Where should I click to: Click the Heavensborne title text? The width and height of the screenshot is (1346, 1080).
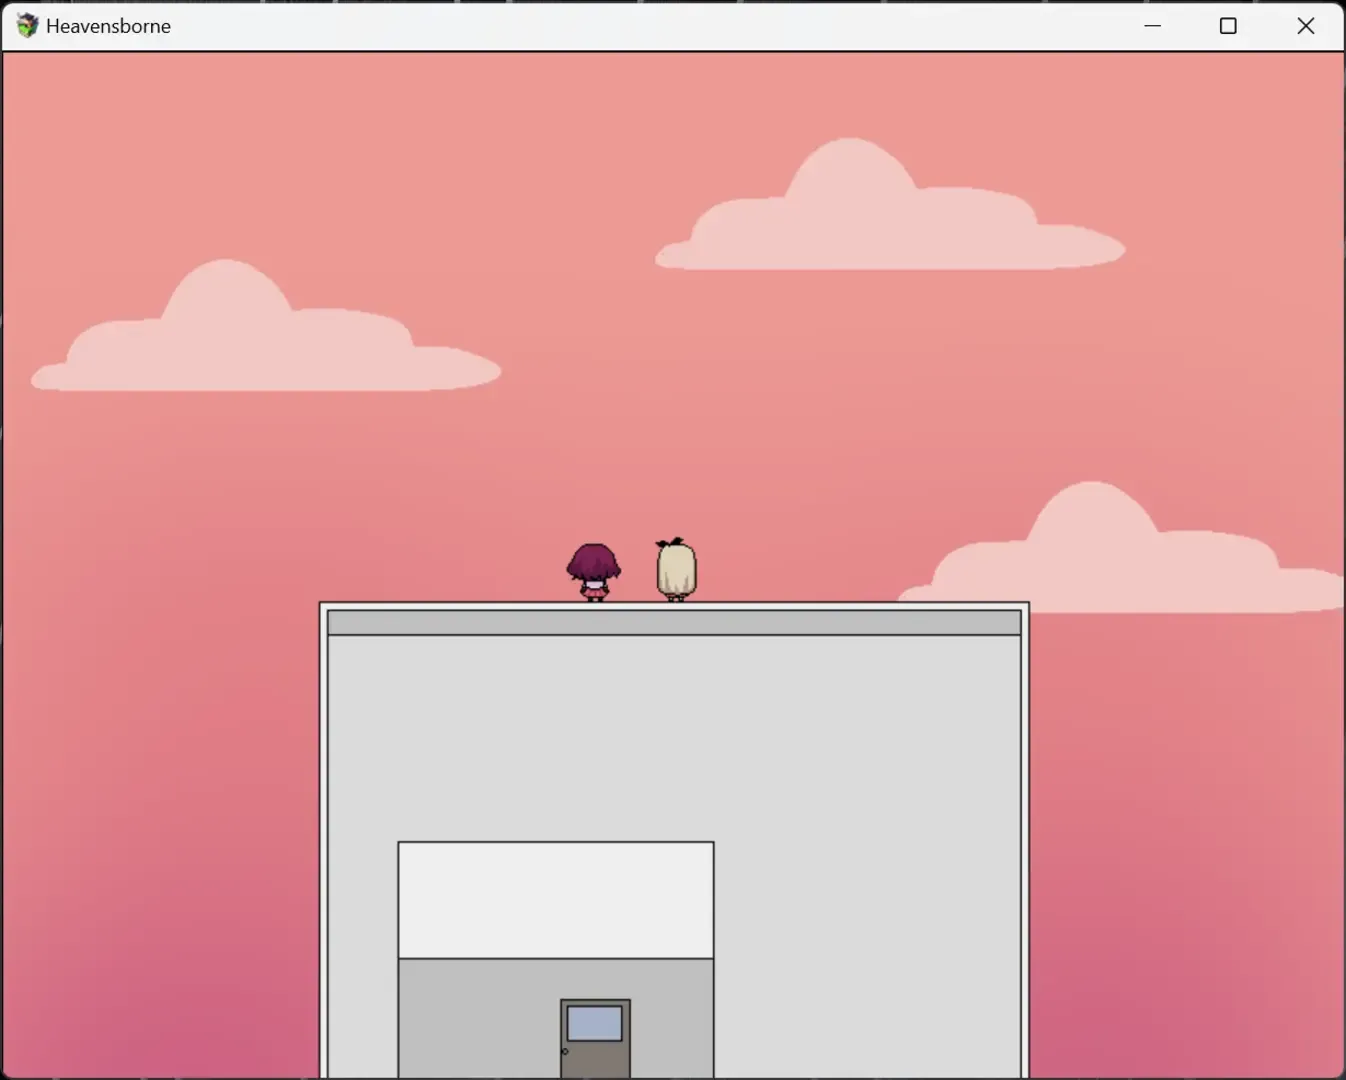pyautogui.click(x=108, y=26)
